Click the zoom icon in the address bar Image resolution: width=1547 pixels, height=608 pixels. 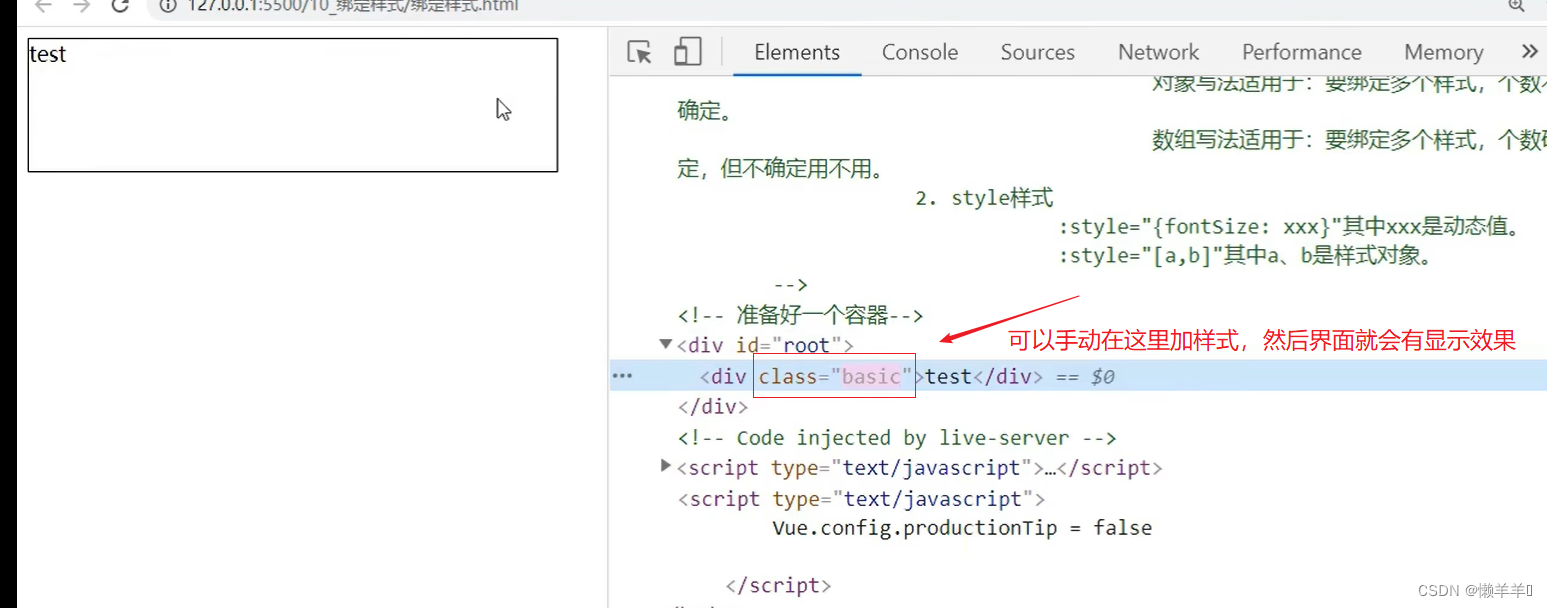(x=1516, y=7)
